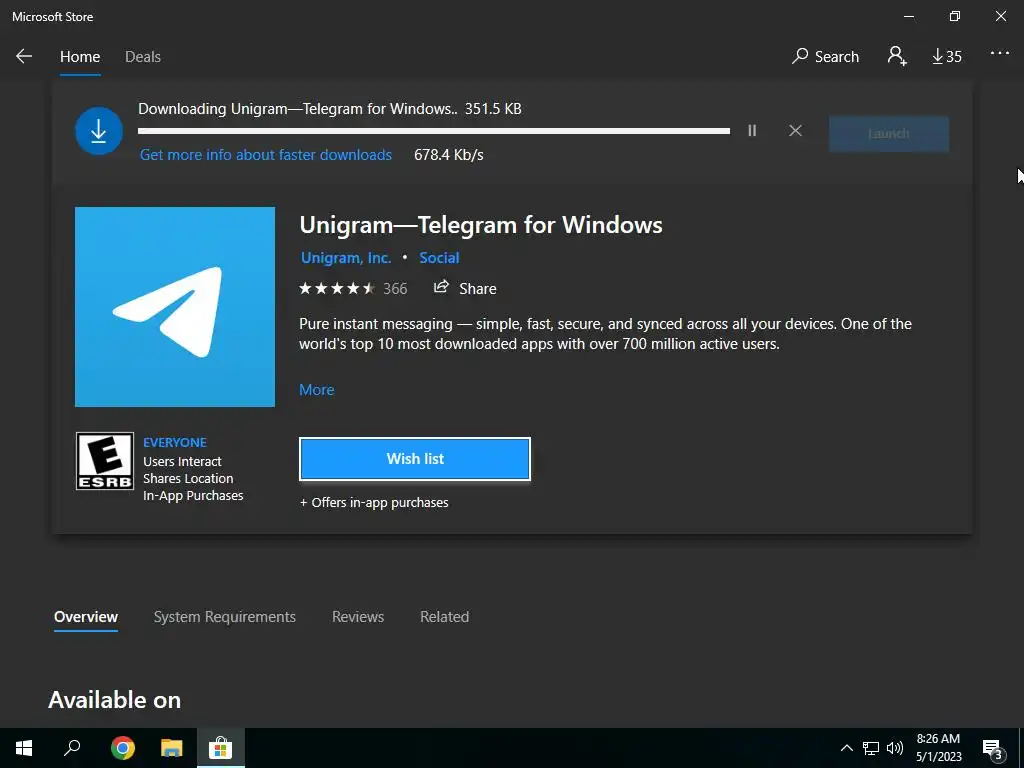The height and width of the screenshot is (768, 1024).
Task: Go back with the back arrow
Action: (x=24, y=56)
